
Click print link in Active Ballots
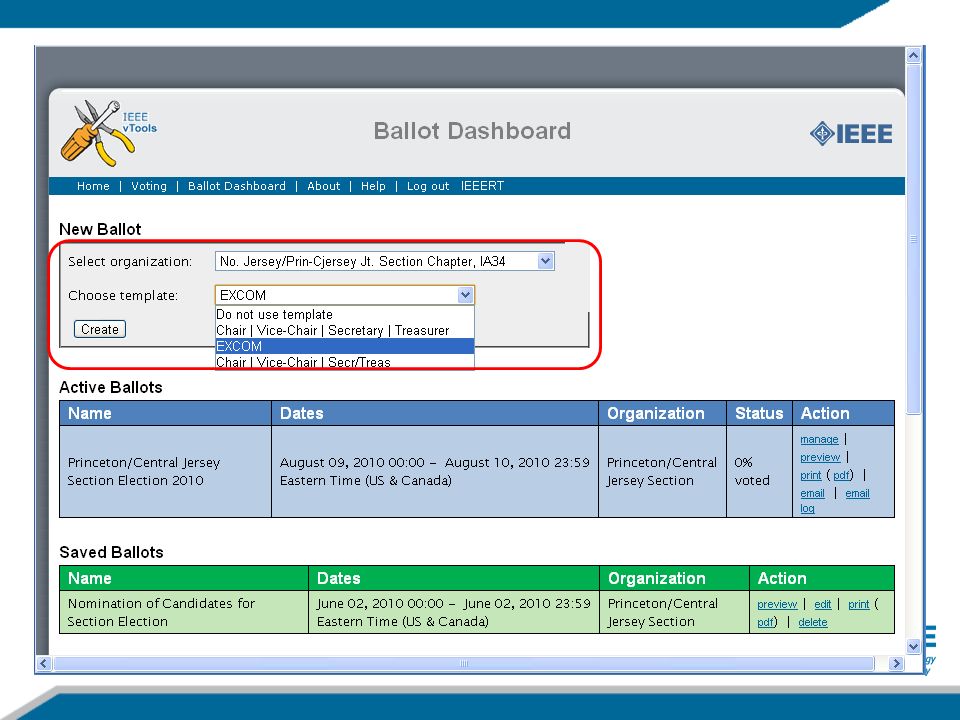(x=811, y=476)
